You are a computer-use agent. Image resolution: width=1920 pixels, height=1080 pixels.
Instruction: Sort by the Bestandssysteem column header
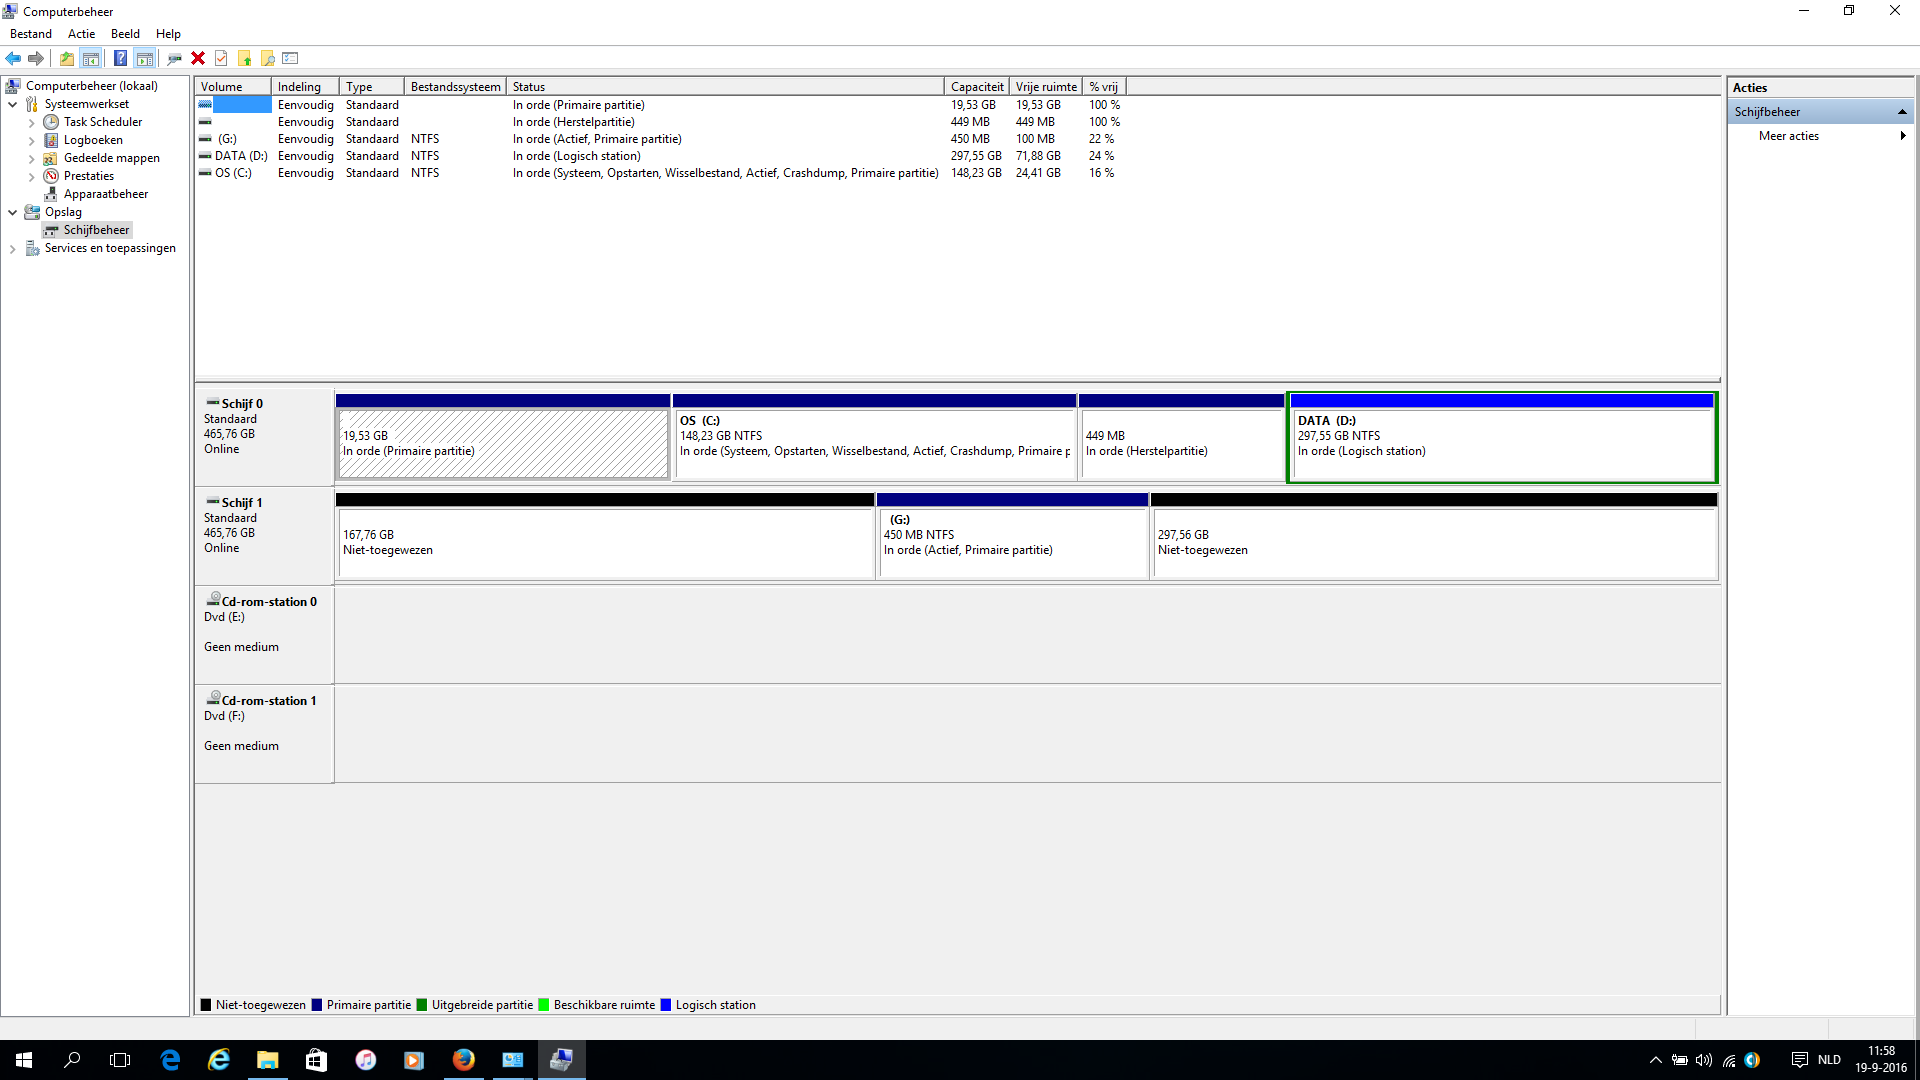tap(455, 87)
